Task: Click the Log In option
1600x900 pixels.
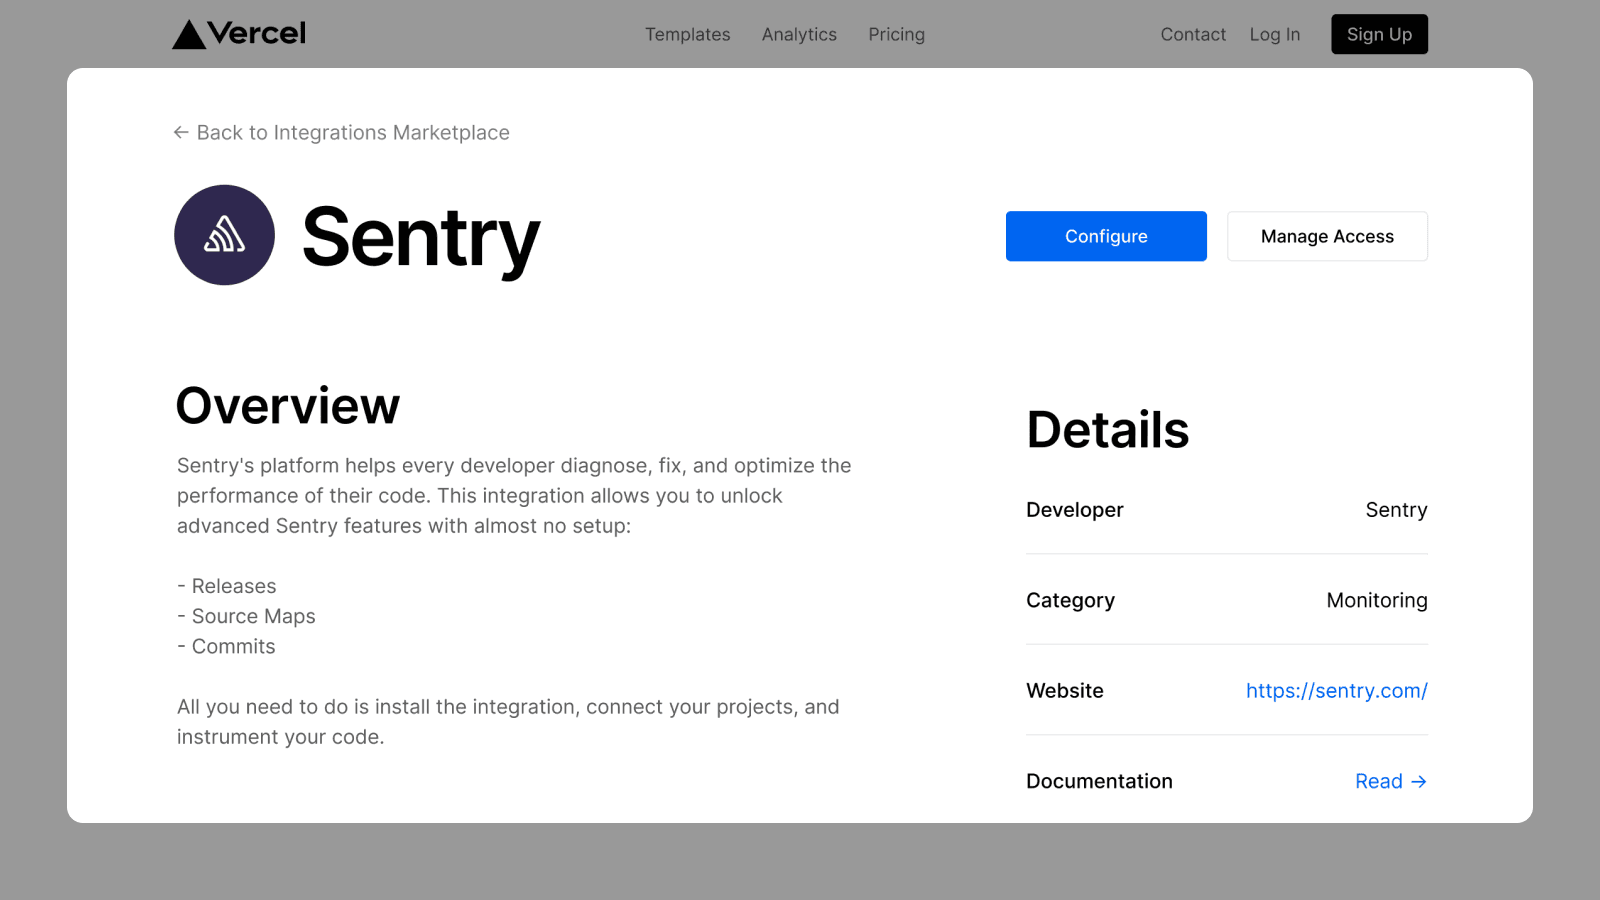Action: [1274, 34]
